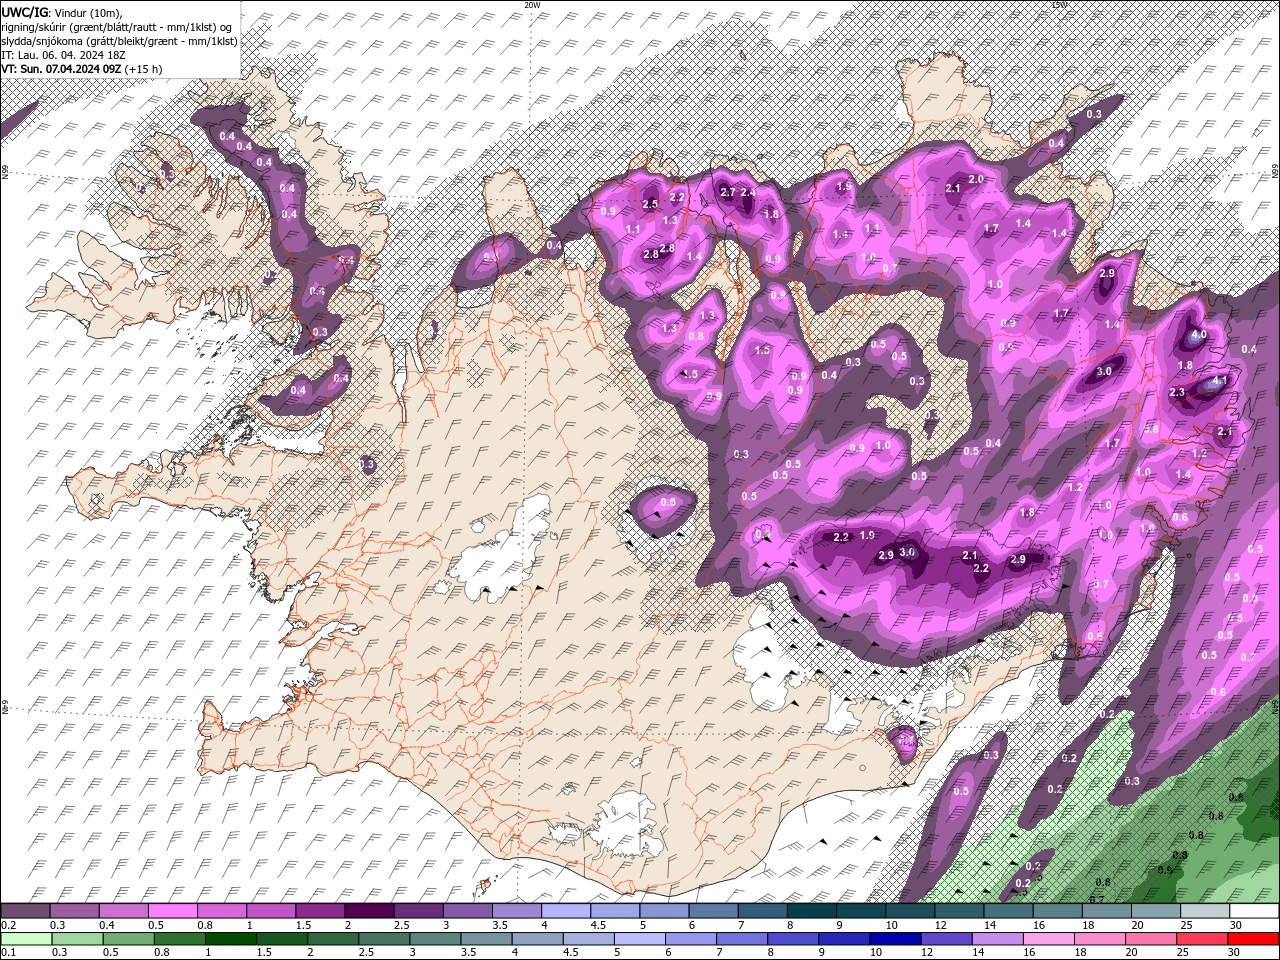Click the 2.5 value on the map near 2.2
The width and height of the screenshot is (1280, 960).
pyautogui.click(x=650, y=205)
